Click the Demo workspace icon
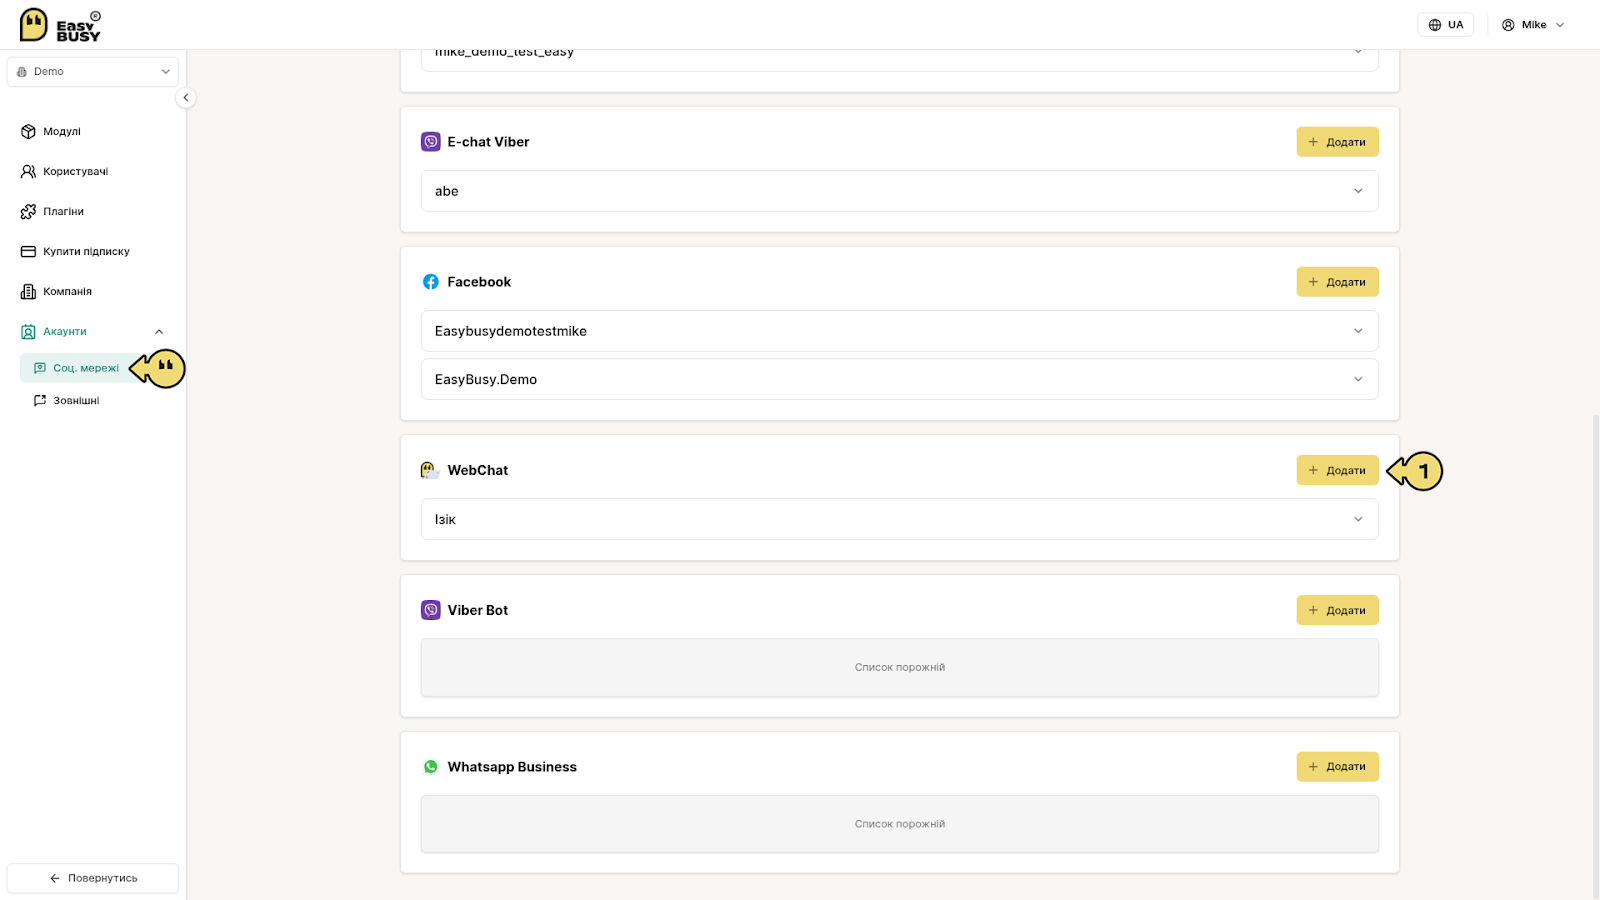 pyautogui.click(x=22, y=72)
